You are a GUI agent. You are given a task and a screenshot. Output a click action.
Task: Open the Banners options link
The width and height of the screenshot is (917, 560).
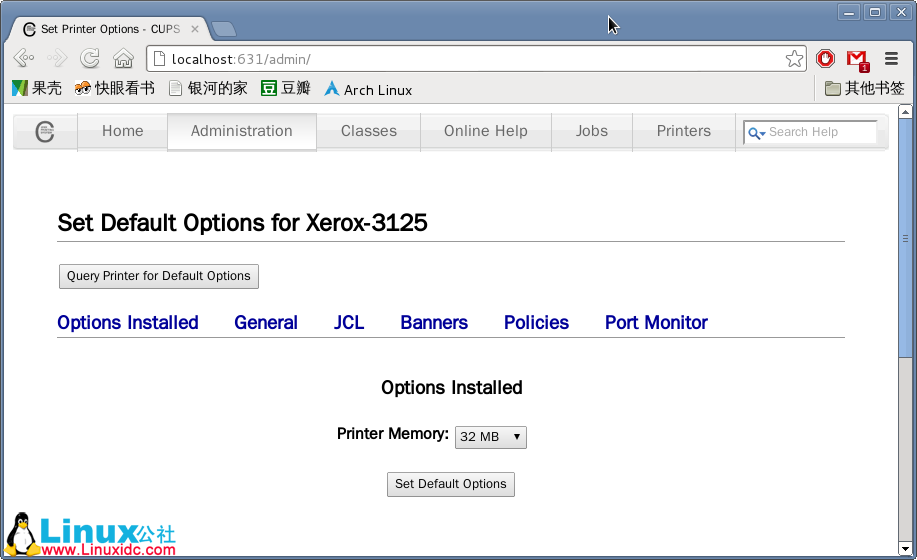[434, 322]
